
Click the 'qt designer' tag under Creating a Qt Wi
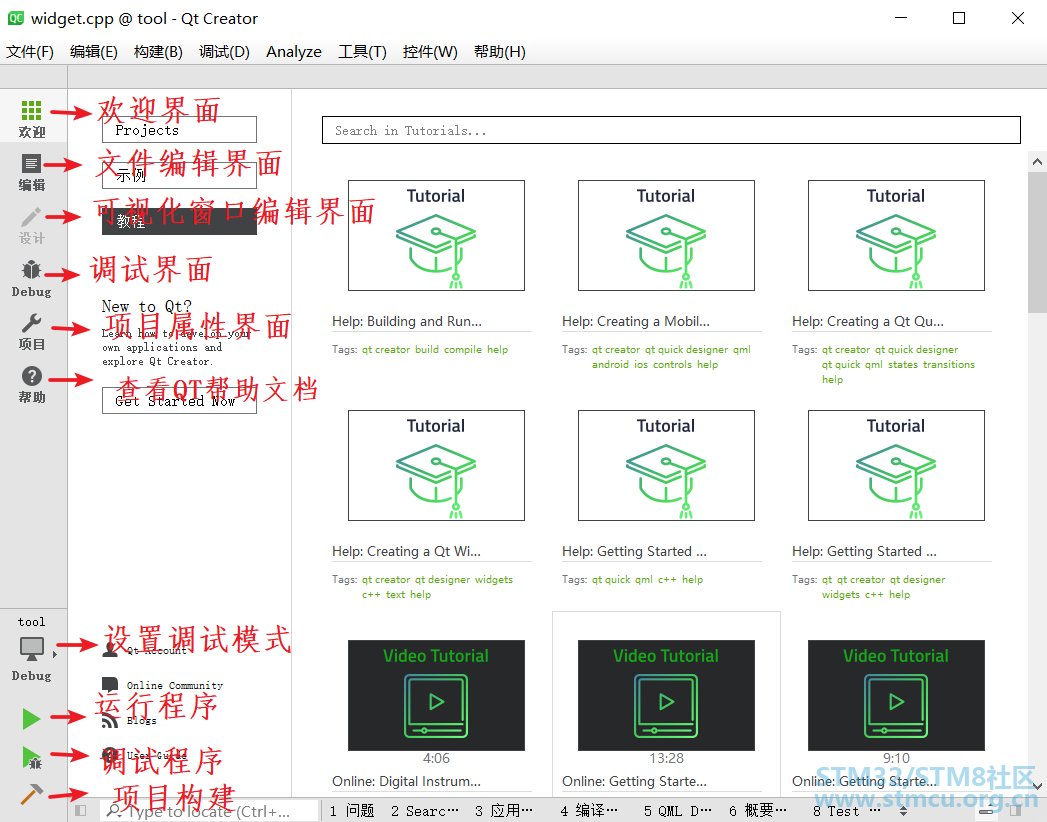pyautogui.click(x=442, y=580)
